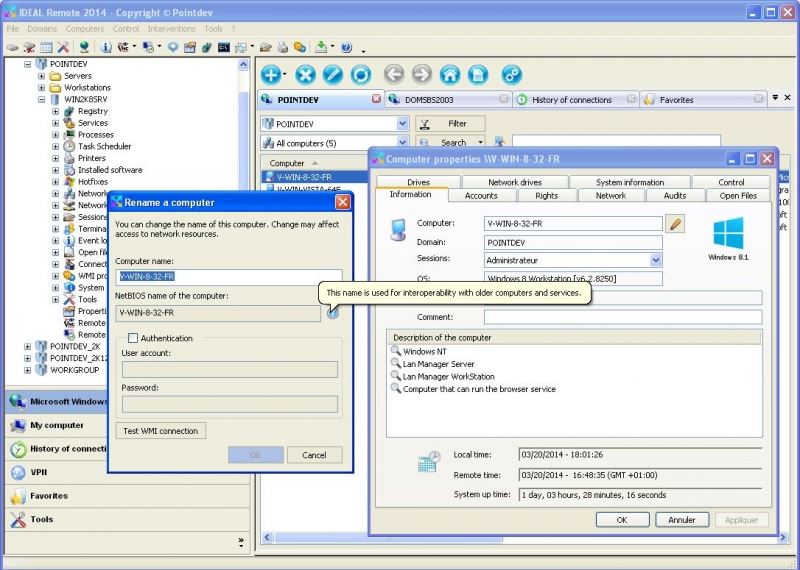Enable the Authentication checkbox
This screenshot has width=800, height=570.
click(133, 338)
